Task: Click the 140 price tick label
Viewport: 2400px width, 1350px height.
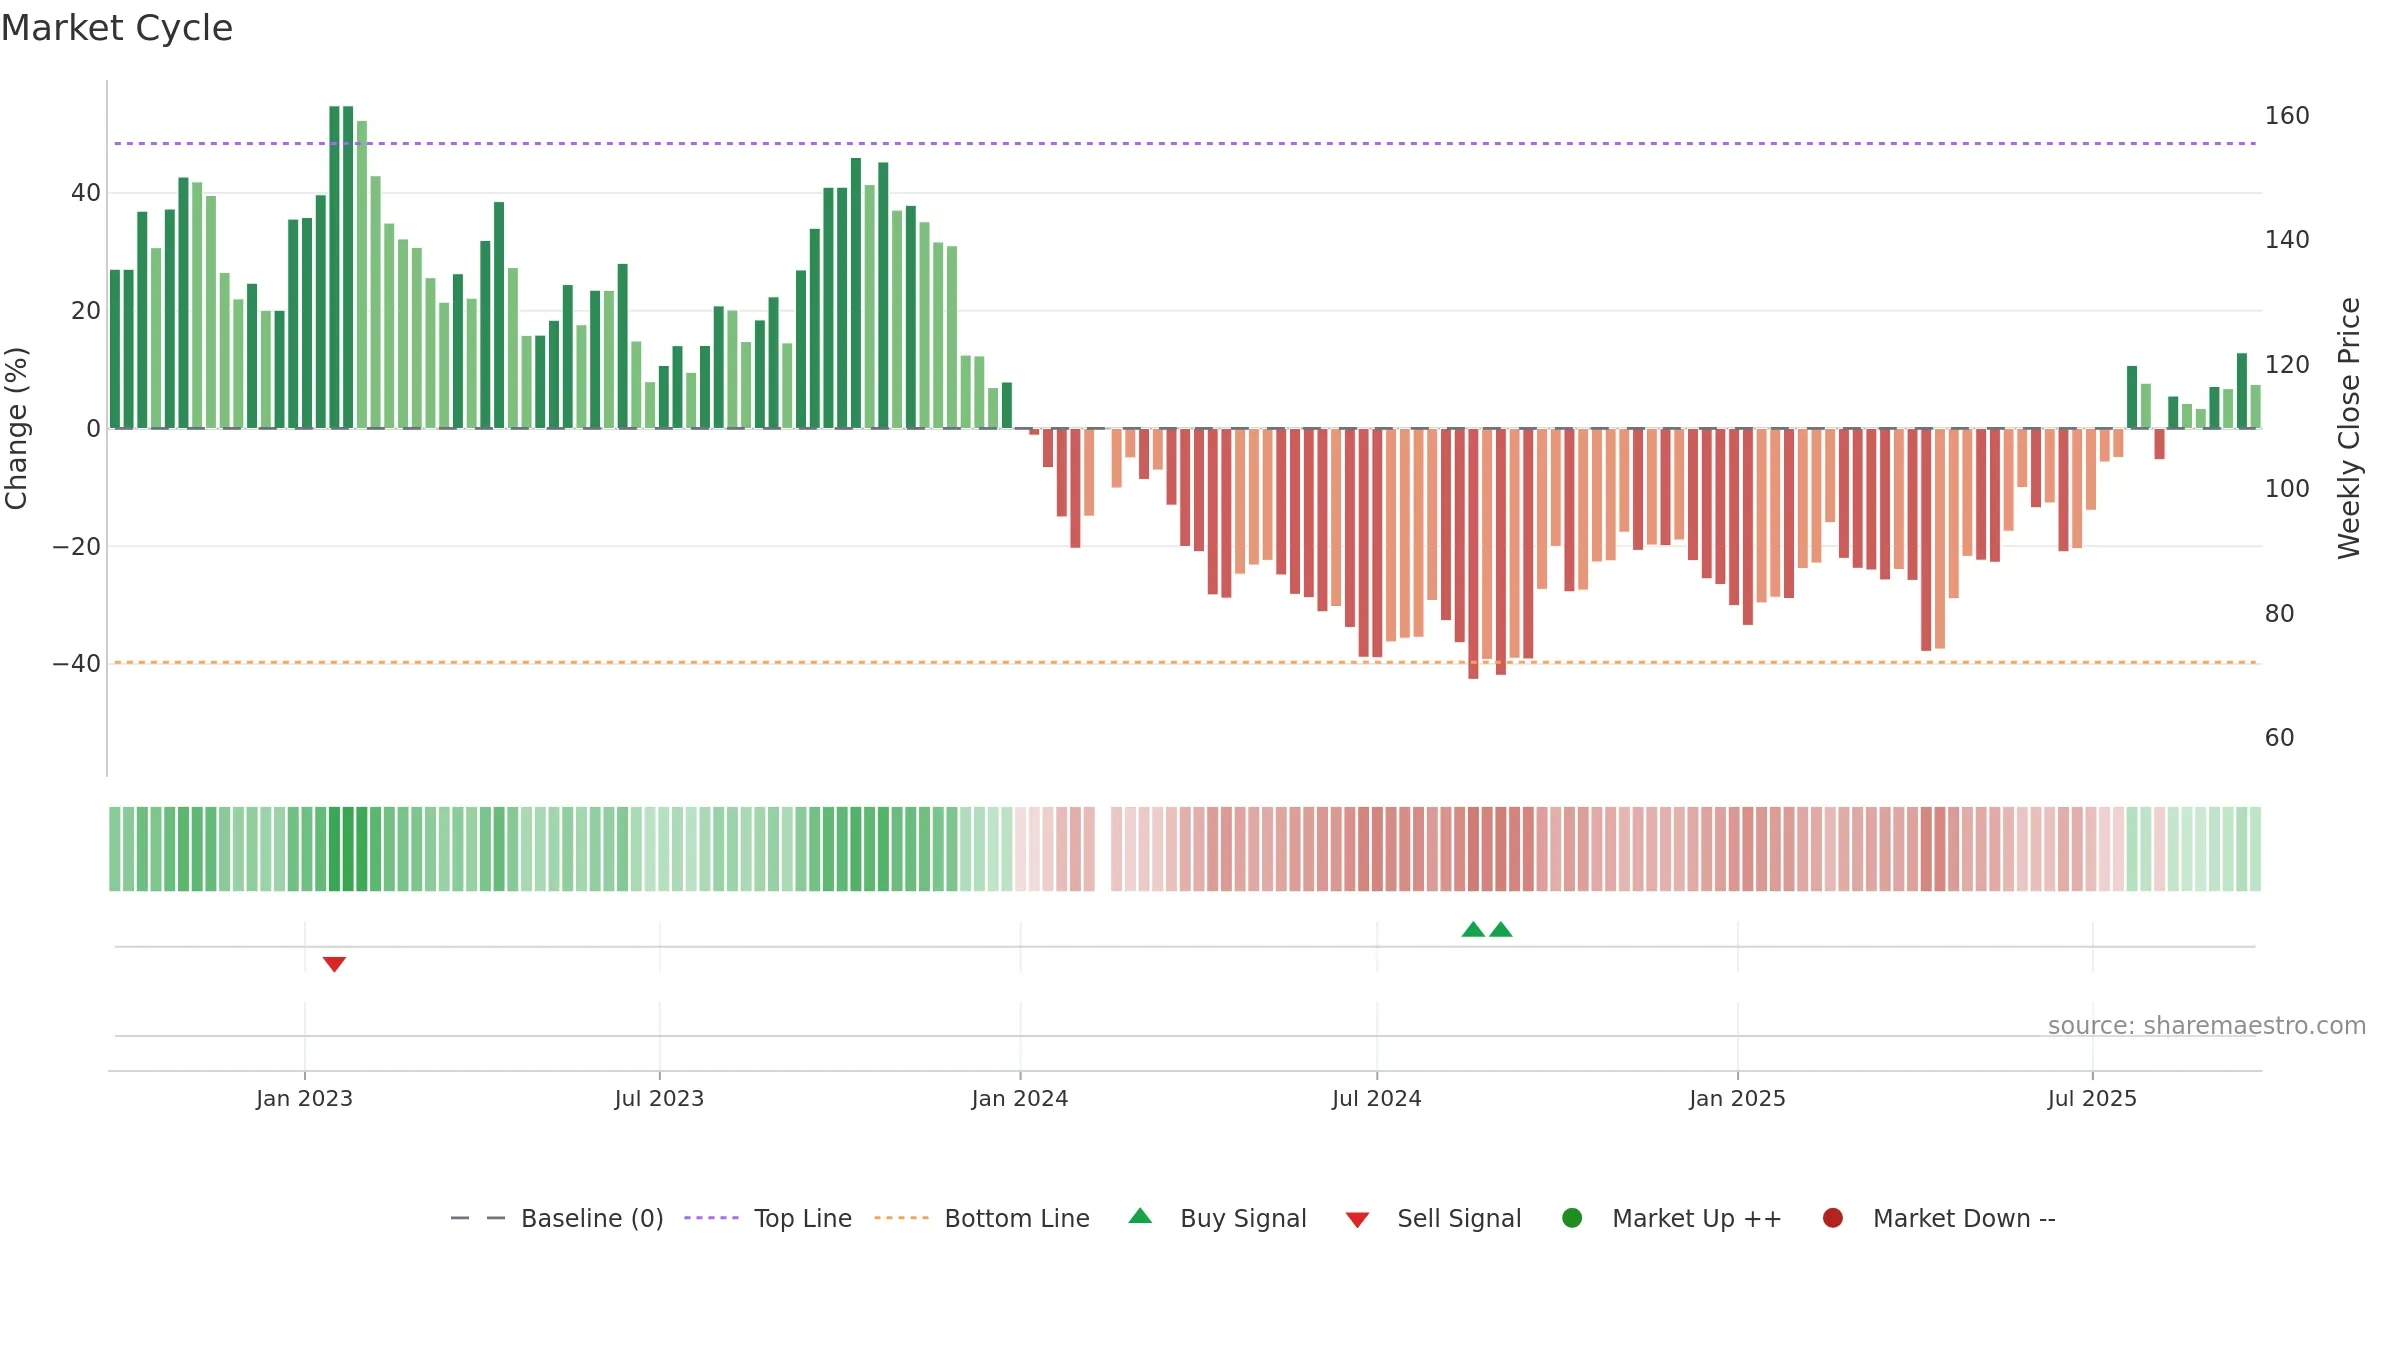Action: point(2287,240)
